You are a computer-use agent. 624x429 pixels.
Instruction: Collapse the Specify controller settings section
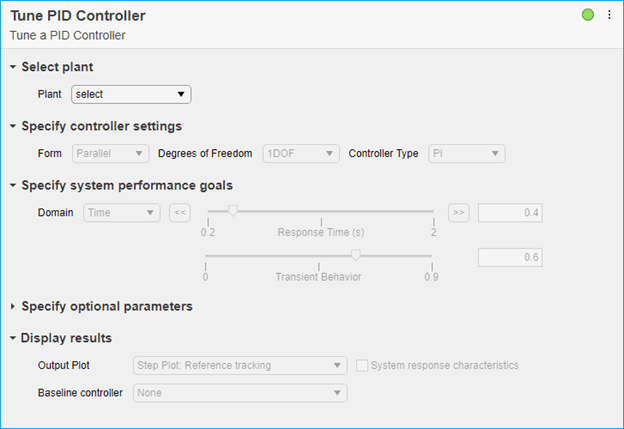[13, 126]
